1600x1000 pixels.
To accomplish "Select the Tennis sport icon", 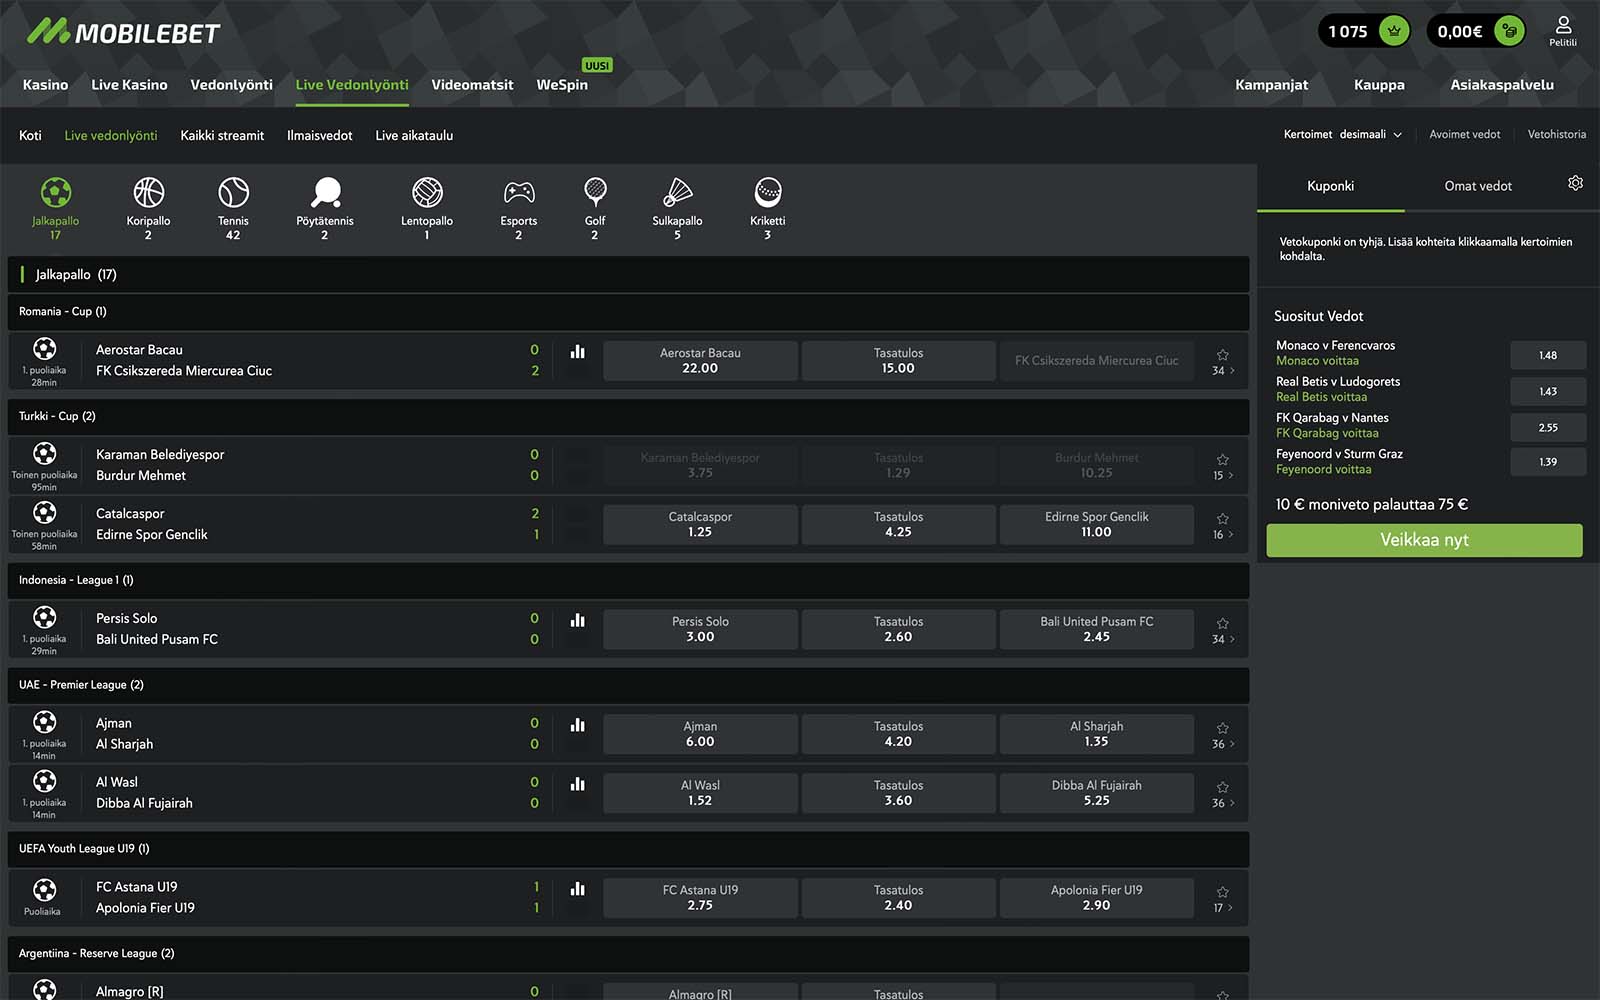I will [x=233, y=192].
